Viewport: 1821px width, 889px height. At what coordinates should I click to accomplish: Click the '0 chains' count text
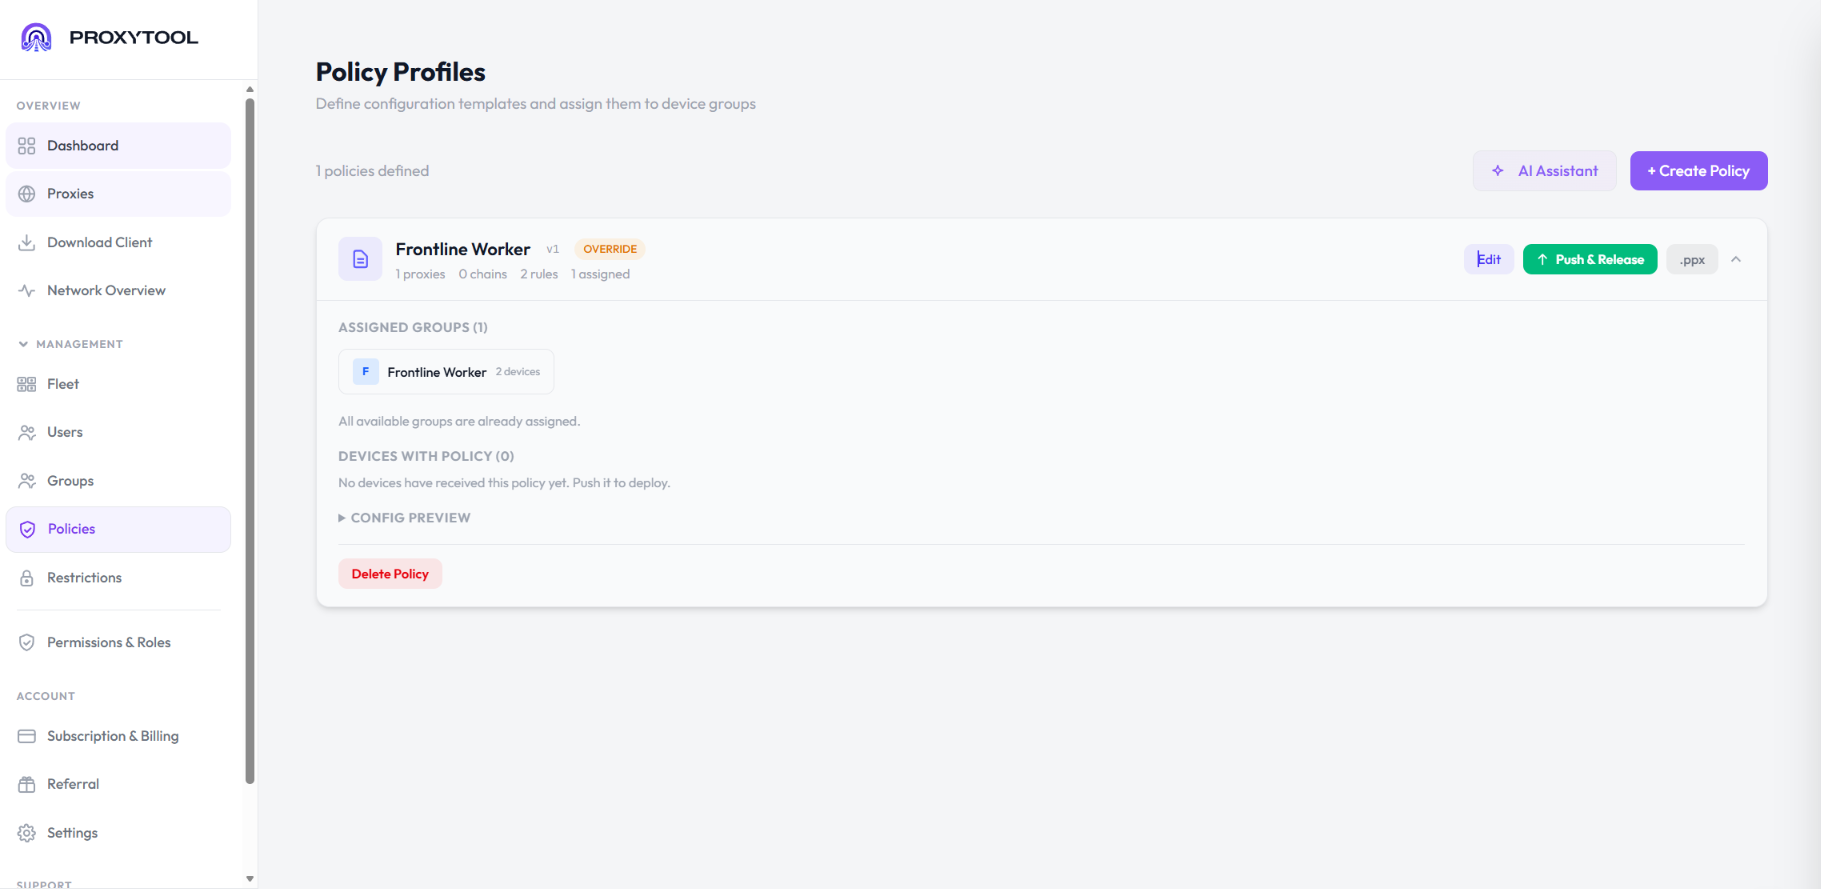tap(483, 274)
